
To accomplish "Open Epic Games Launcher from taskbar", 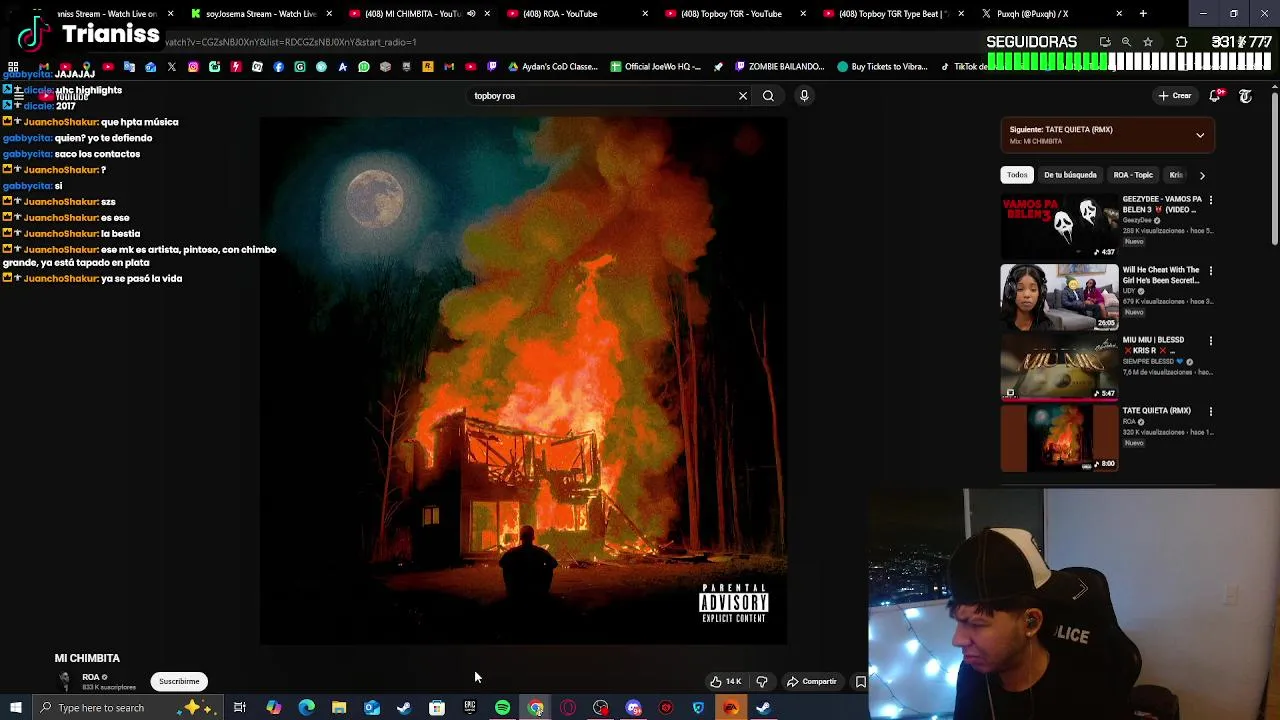I will [x=470, y=708].
